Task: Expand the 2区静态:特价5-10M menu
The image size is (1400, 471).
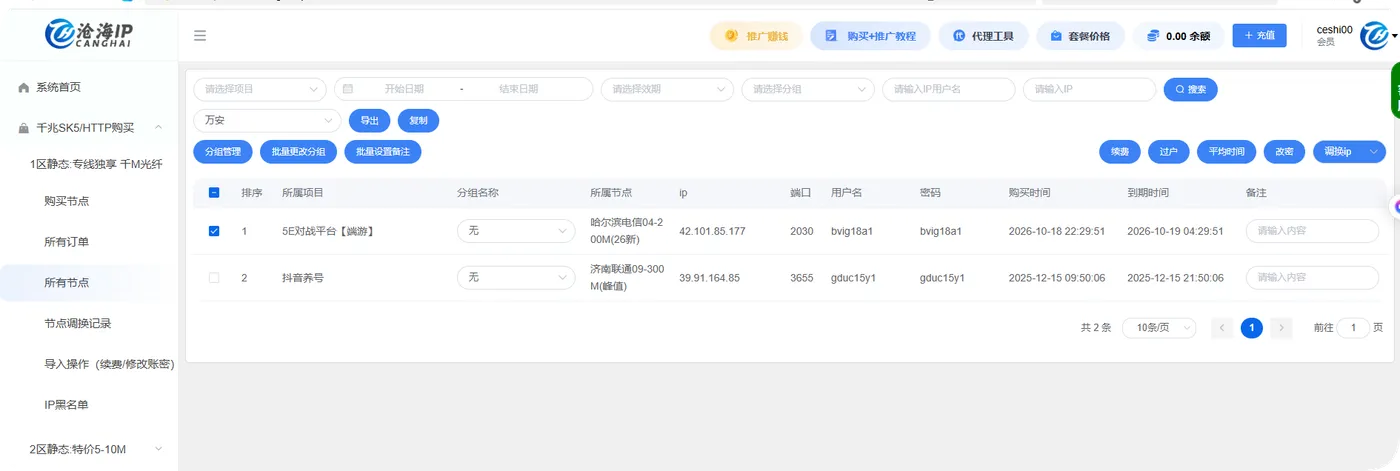Action: tap(158, 449)
